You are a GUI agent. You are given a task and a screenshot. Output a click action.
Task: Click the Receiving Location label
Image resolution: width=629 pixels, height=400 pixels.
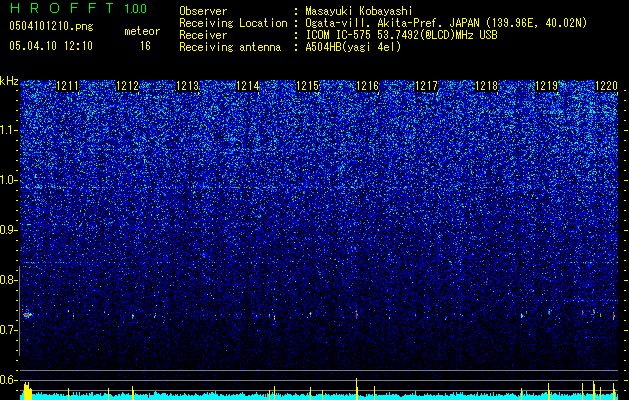click(x=233, y=23)
